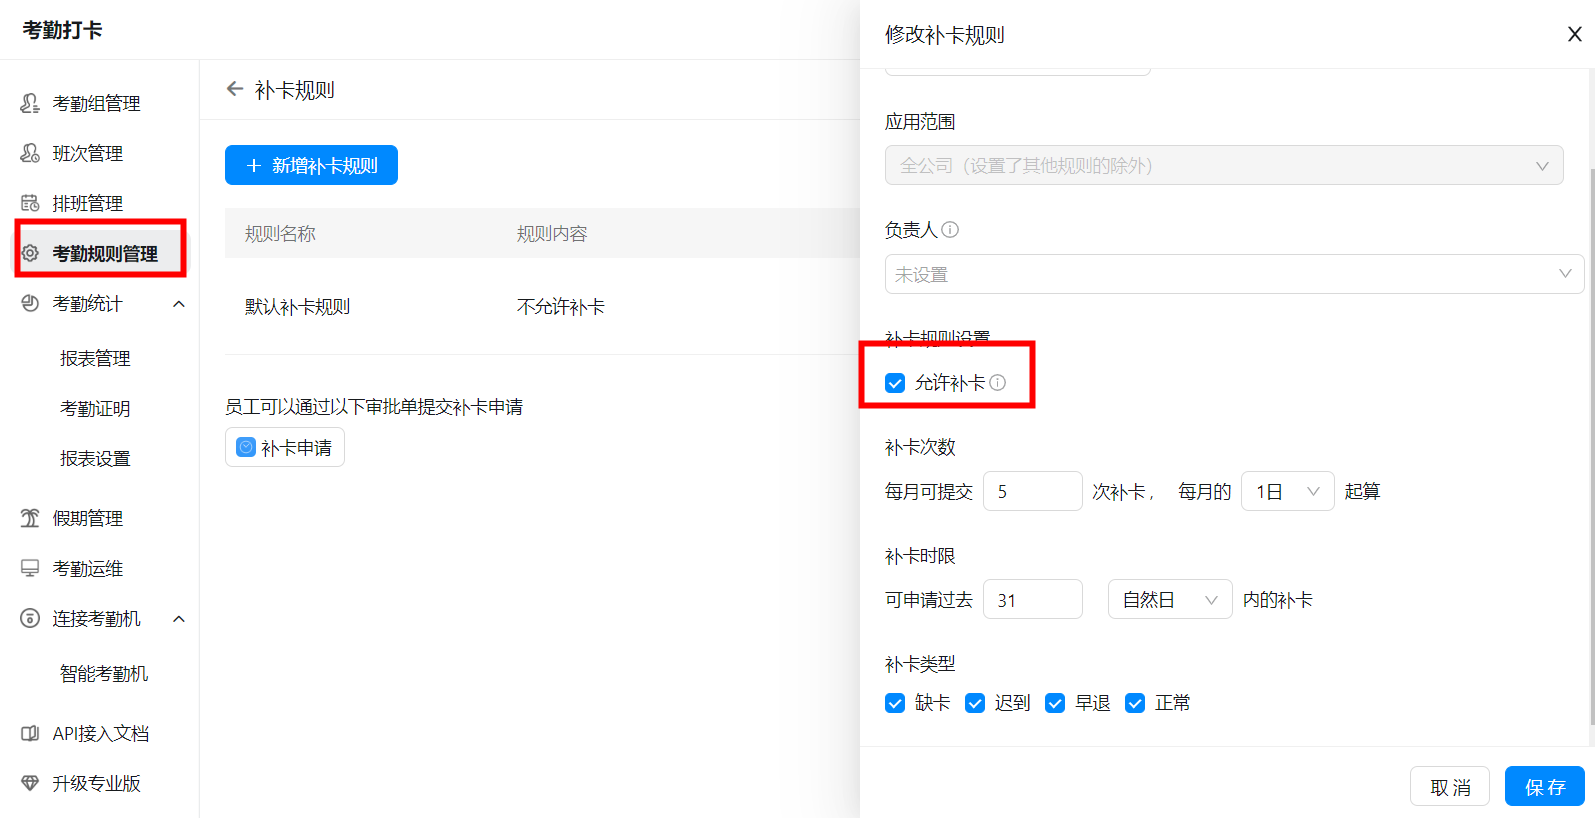
Task: Click the 考勤运维 monitor icon
Action: 30,568
